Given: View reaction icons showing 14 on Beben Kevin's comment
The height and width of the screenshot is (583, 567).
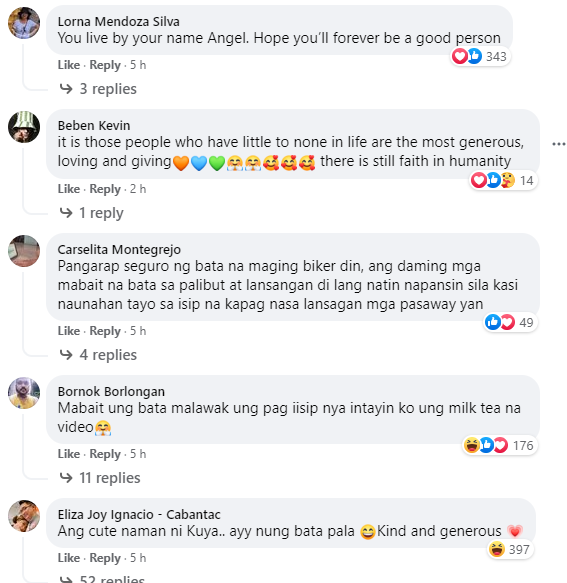Looking at the screenshot, I should [x=503, y=181].
